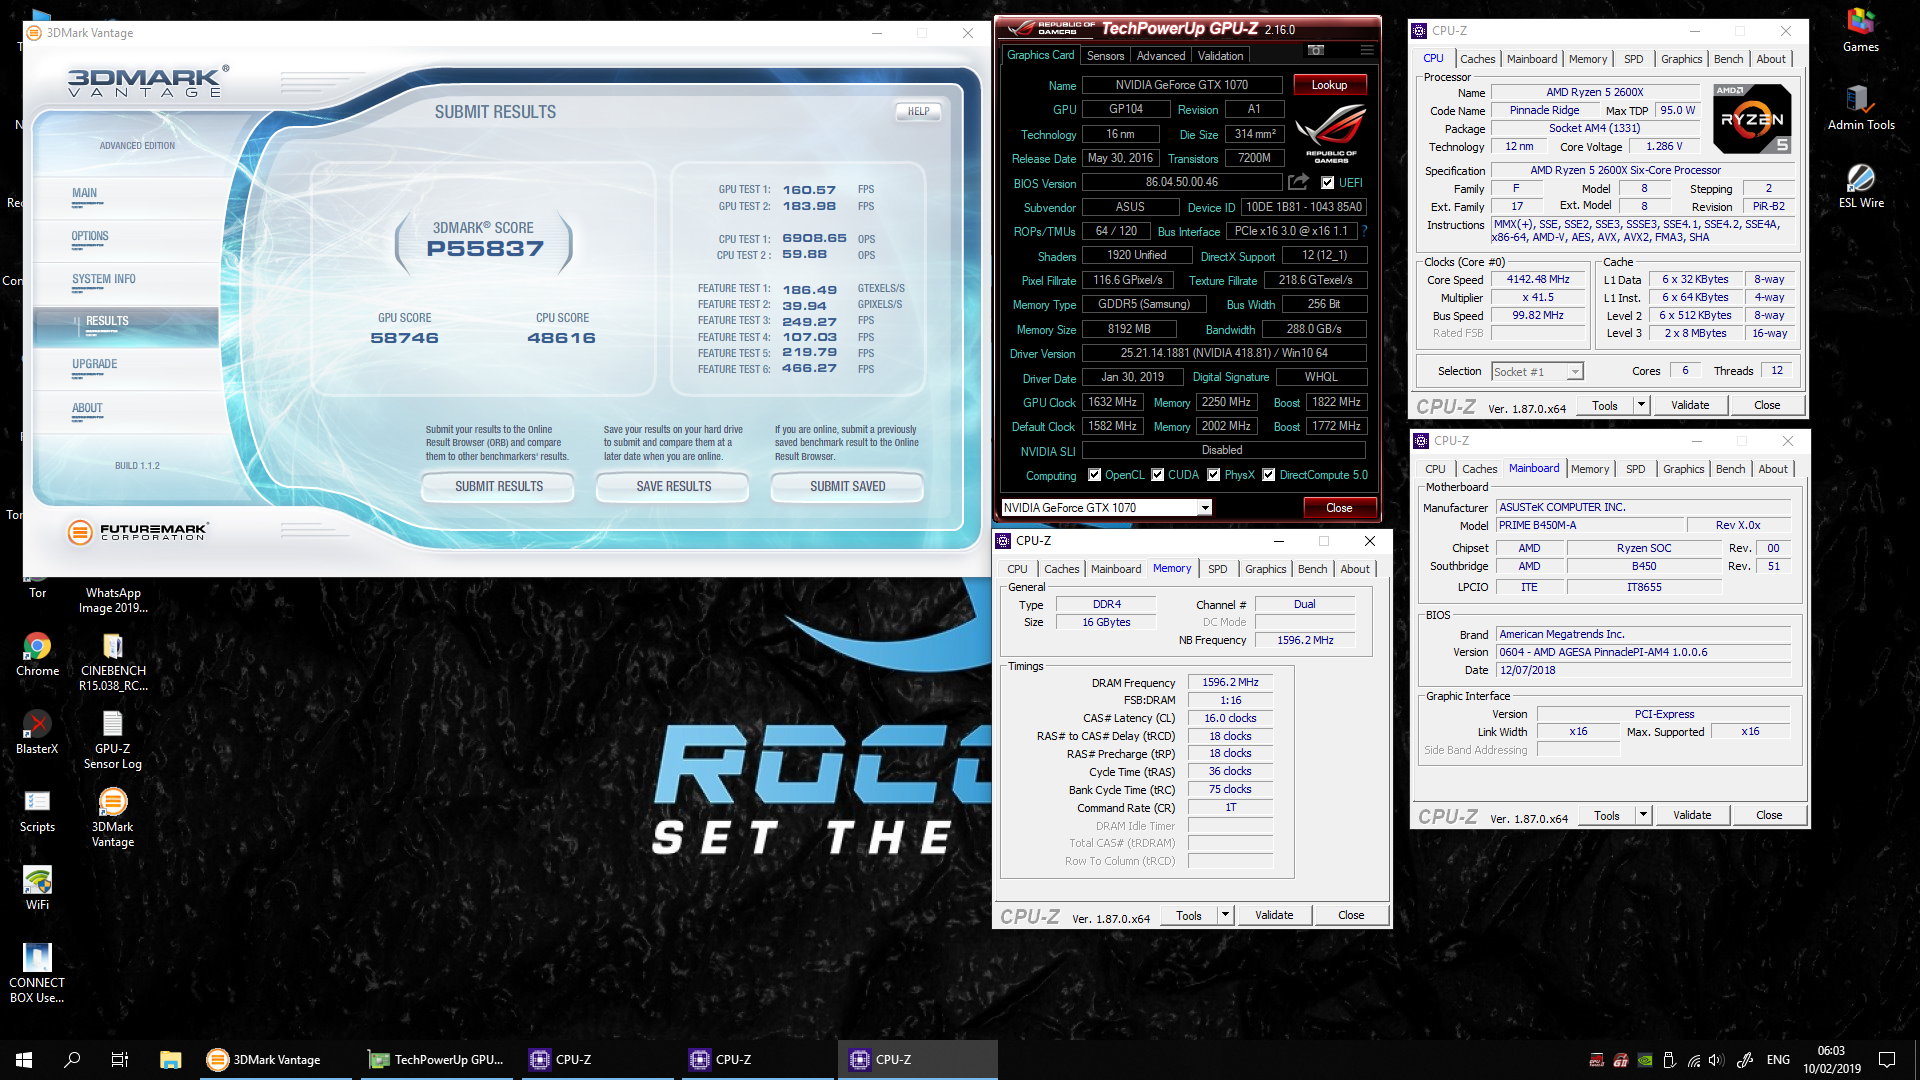Click the Bus Interface question mark in GPU-Z
This screenshot has height=1080, width=1920.
coord(1364,231)
